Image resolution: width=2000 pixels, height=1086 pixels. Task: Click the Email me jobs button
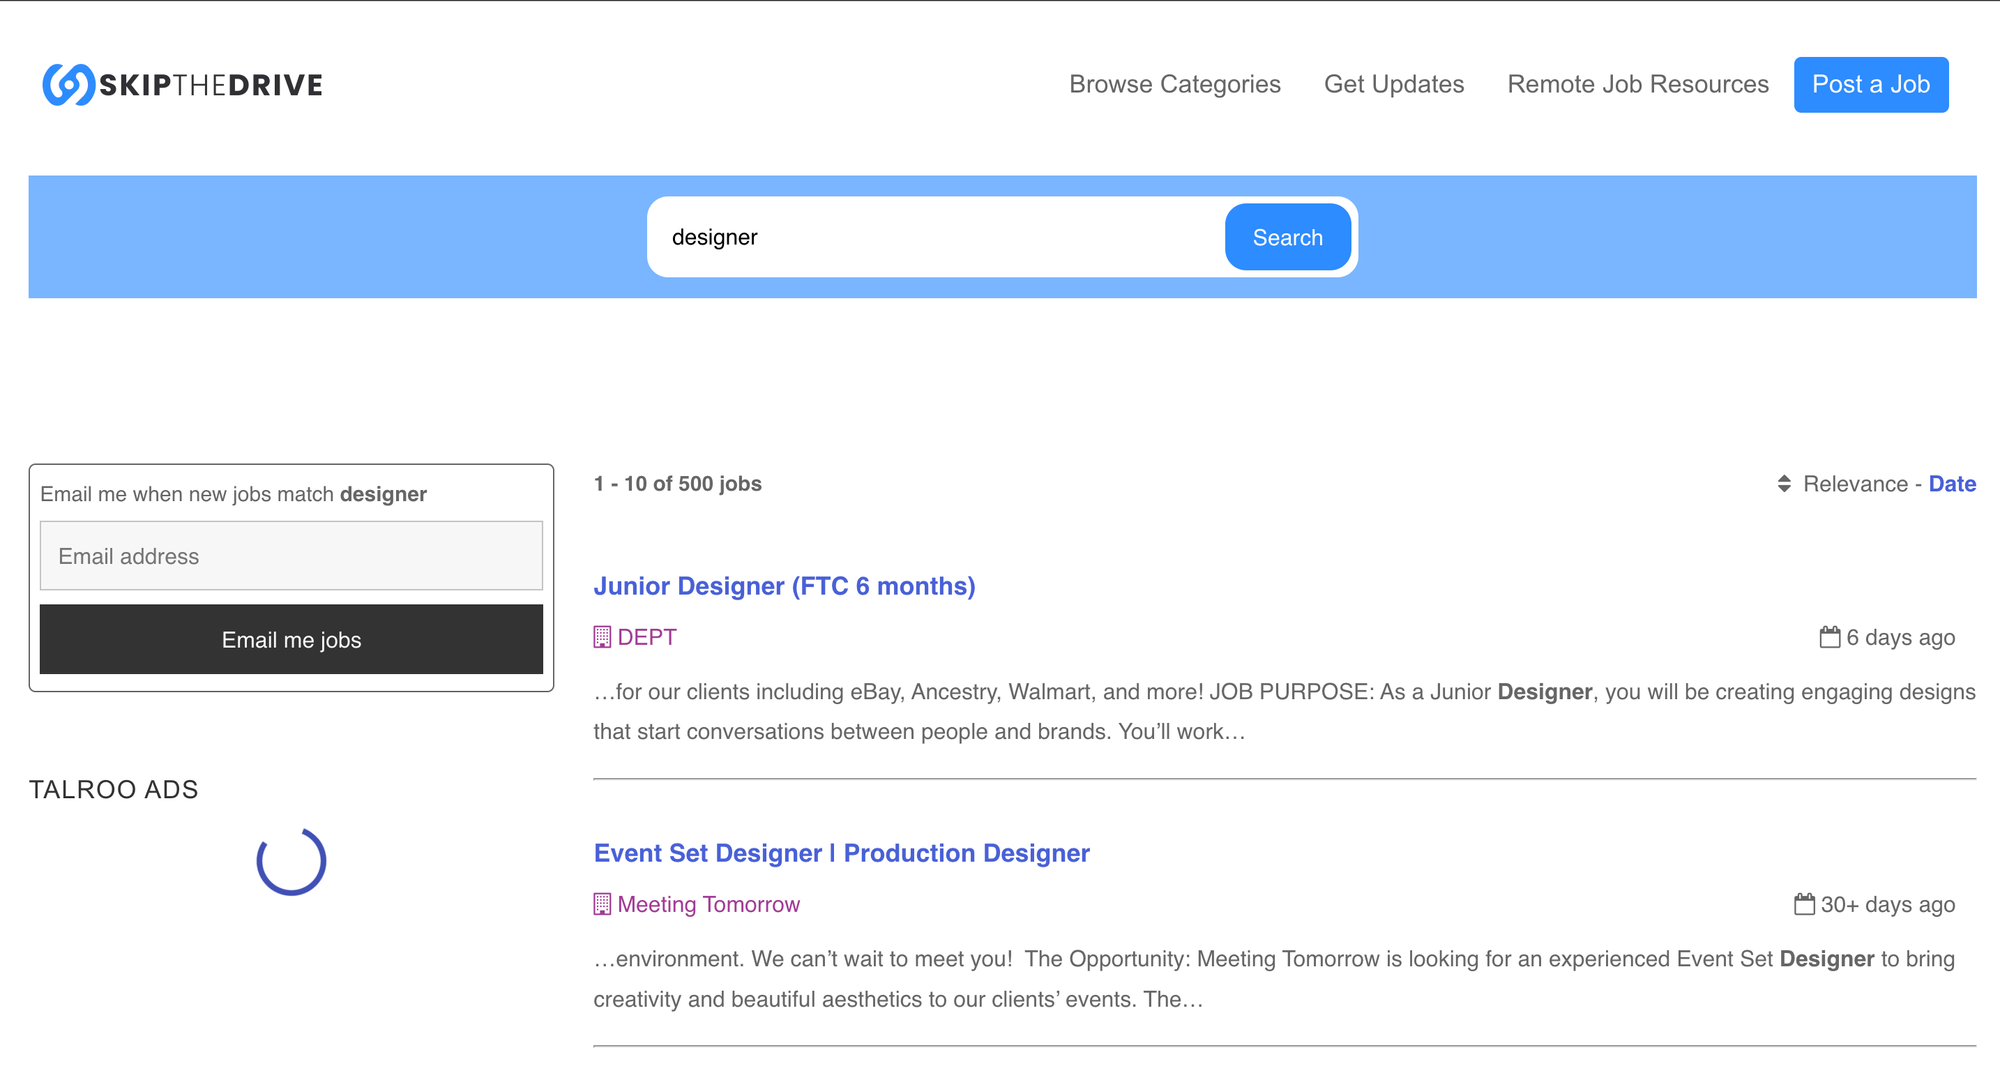(291, 639)
